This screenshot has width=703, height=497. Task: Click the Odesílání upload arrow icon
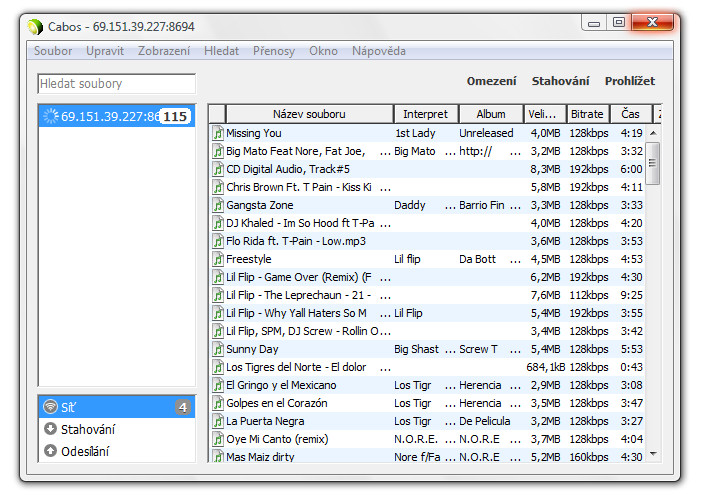point(50,450)
